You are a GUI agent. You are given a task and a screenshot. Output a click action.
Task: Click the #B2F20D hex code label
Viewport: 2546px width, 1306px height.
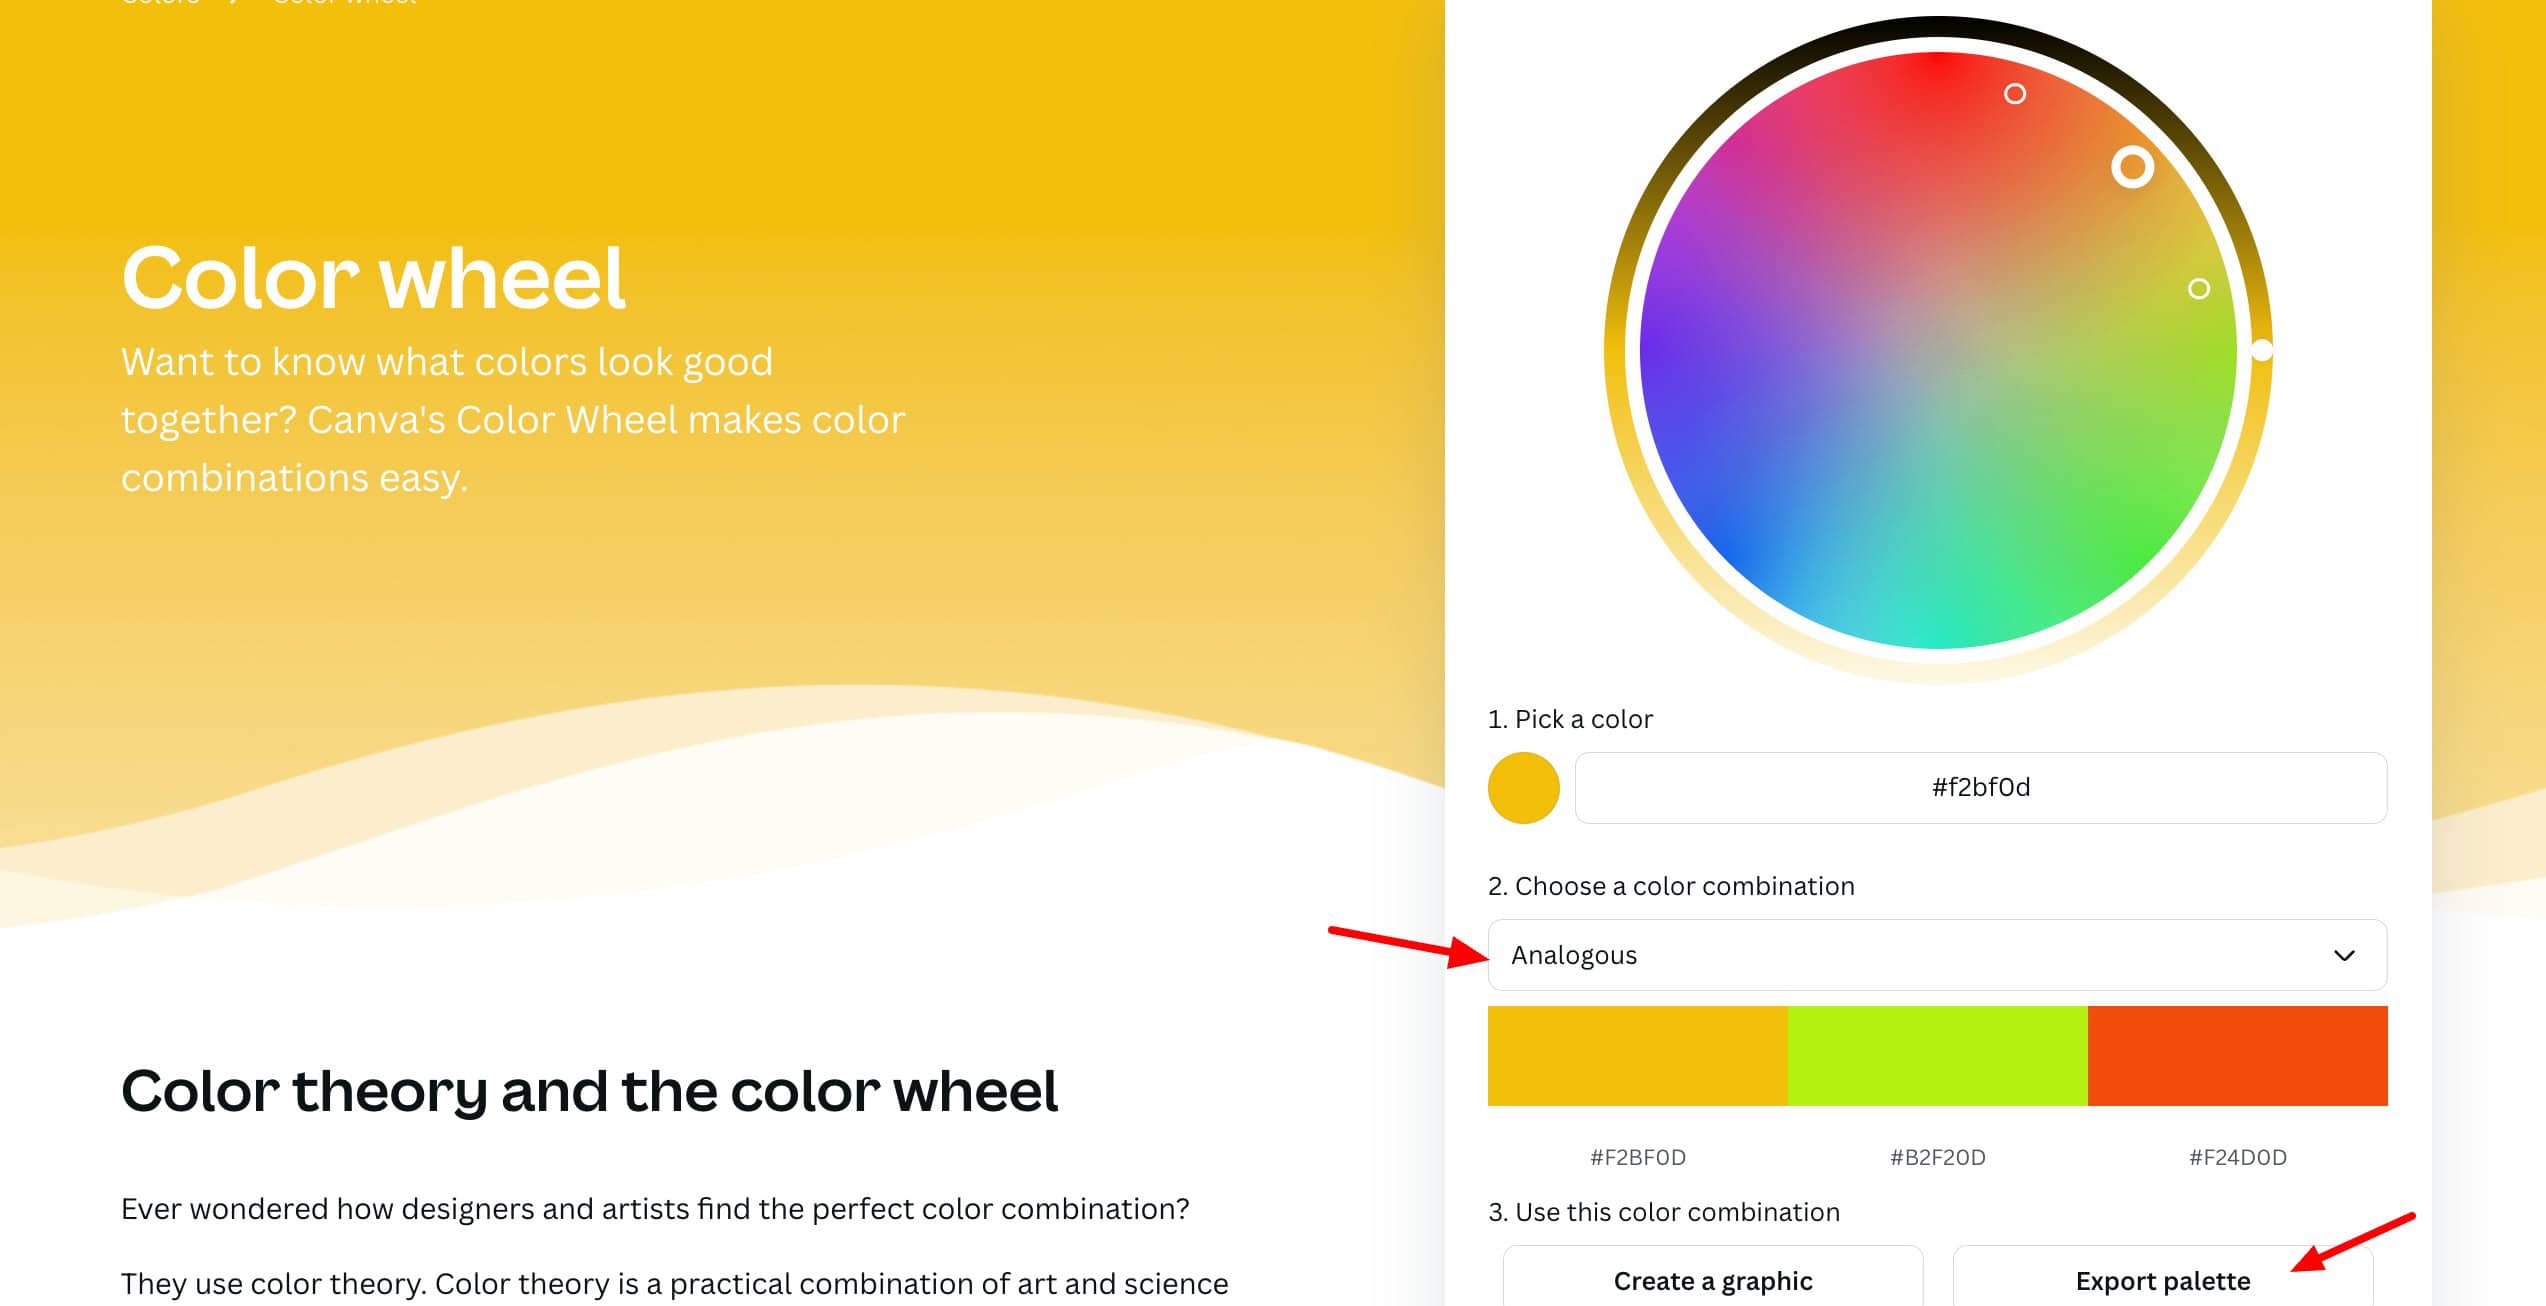click(x=1937, y=1157)
